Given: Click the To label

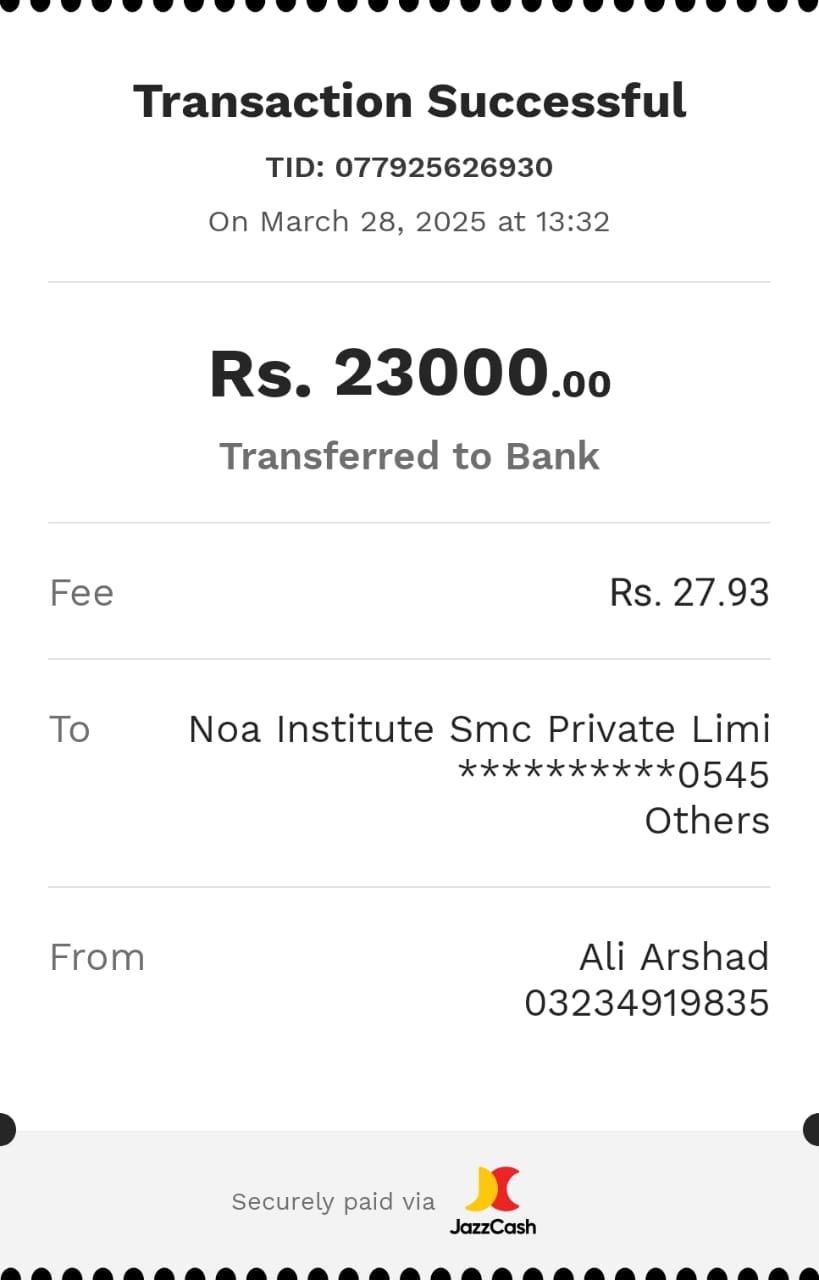Looking at the screenshot, I should (x=69, y=729).
